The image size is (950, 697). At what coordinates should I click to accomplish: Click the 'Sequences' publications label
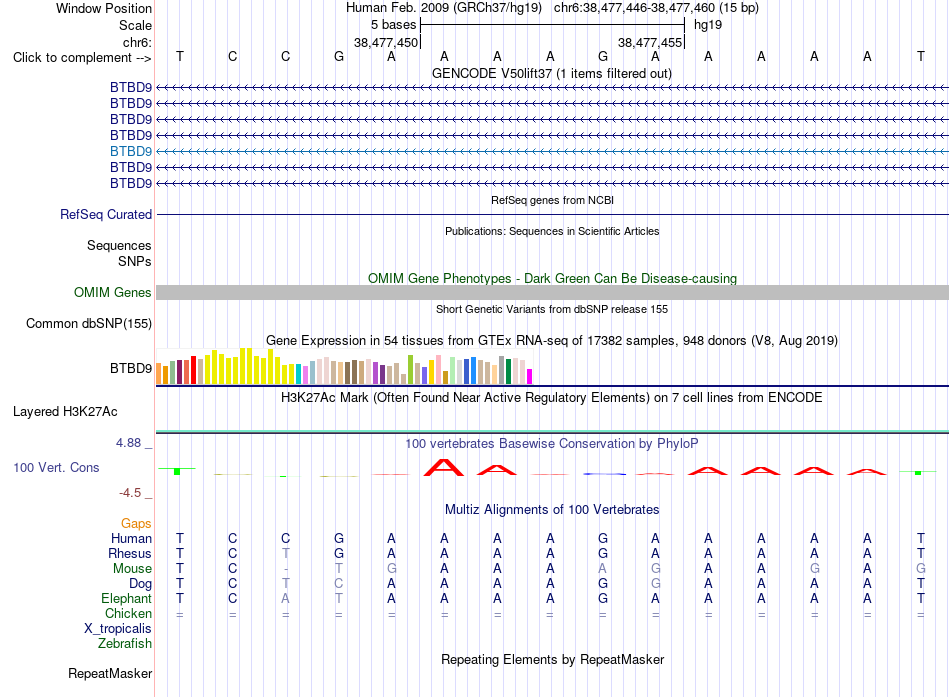[119, 245]
